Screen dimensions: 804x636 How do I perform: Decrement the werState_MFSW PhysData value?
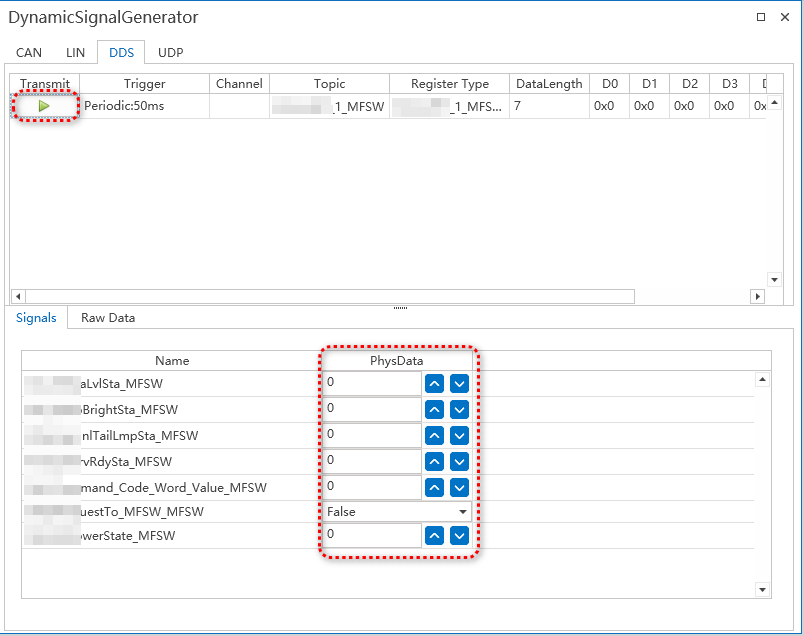coord(459,534)
